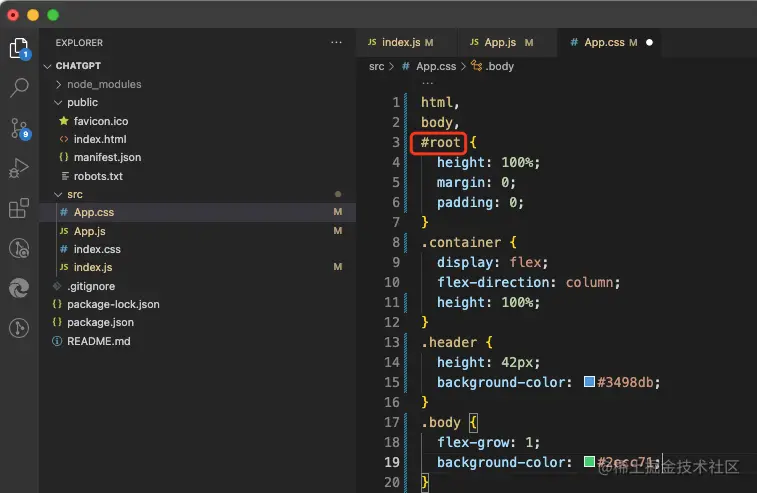
Task: Click EXPLORER panel title
Action: pos(79,42)
